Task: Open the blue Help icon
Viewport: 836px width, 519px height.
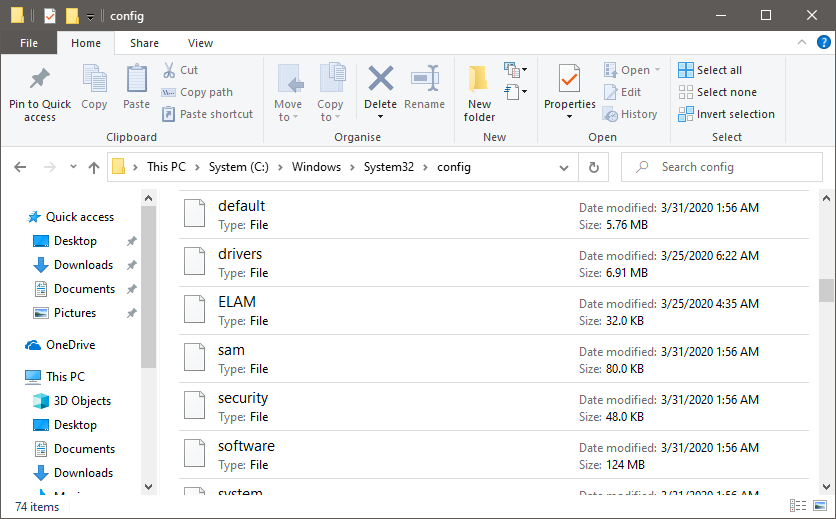Action: pos(823,42)
